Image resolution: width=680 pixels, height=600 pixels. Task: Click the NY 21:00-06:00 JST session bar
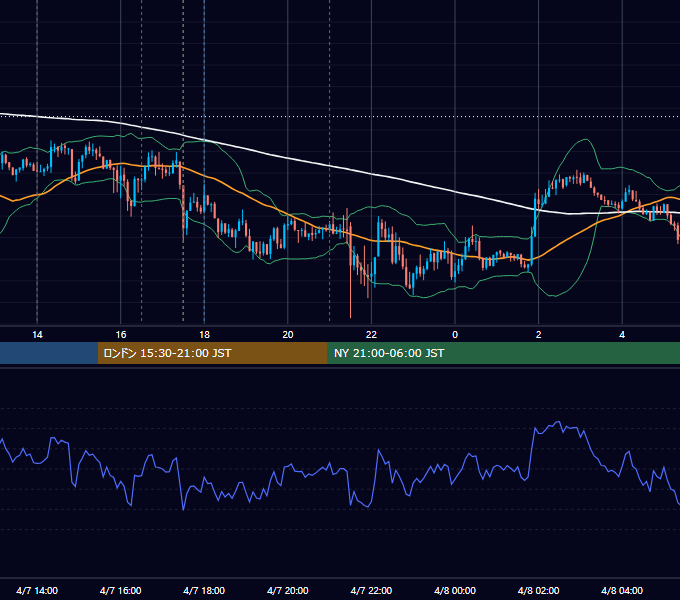[503, 353]
